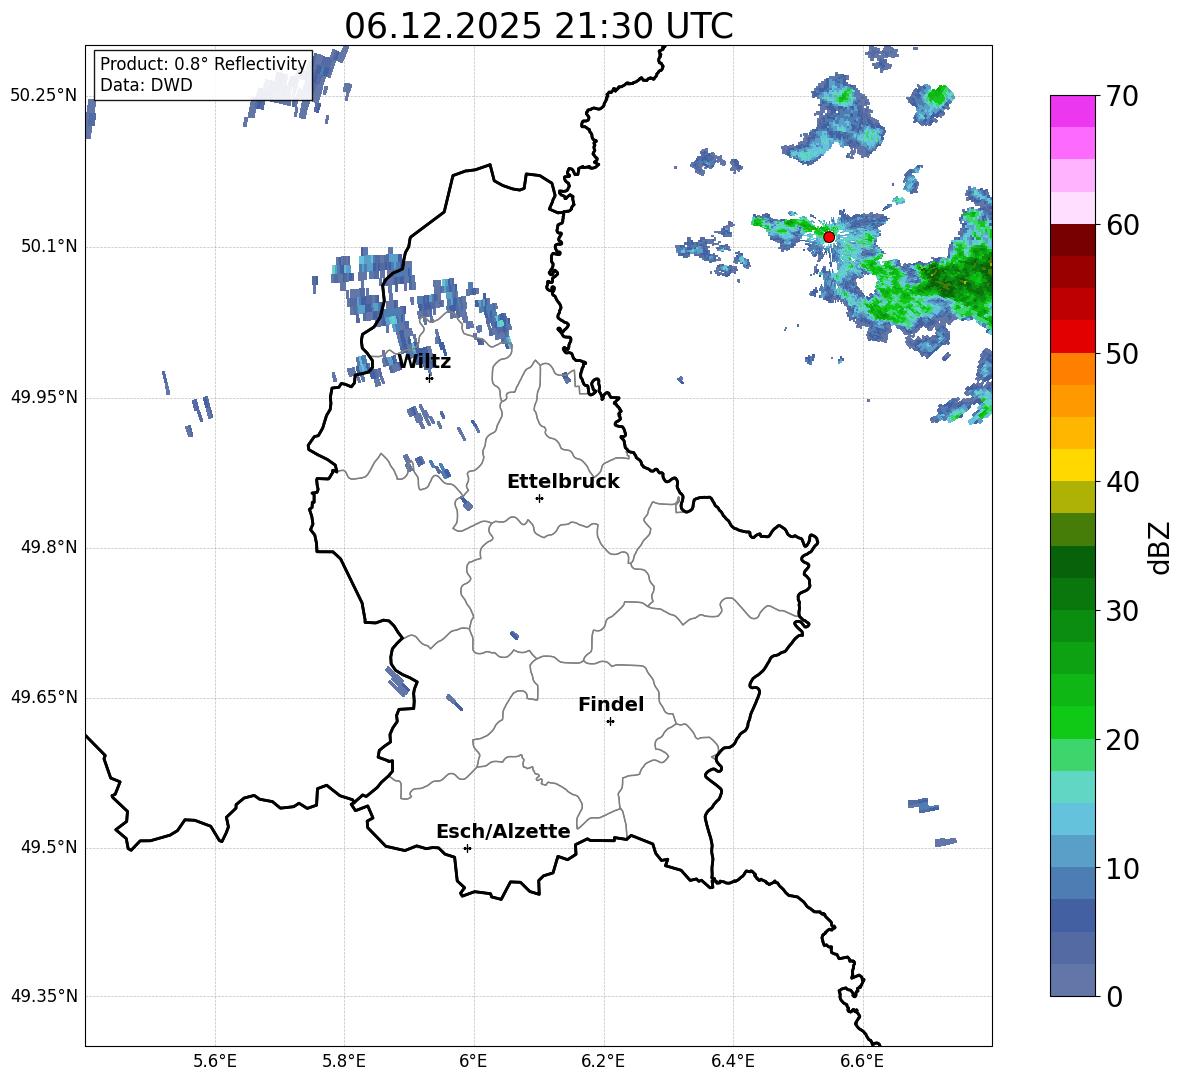
Task: Click the Findel city label
Action: (x=611, y=704)
